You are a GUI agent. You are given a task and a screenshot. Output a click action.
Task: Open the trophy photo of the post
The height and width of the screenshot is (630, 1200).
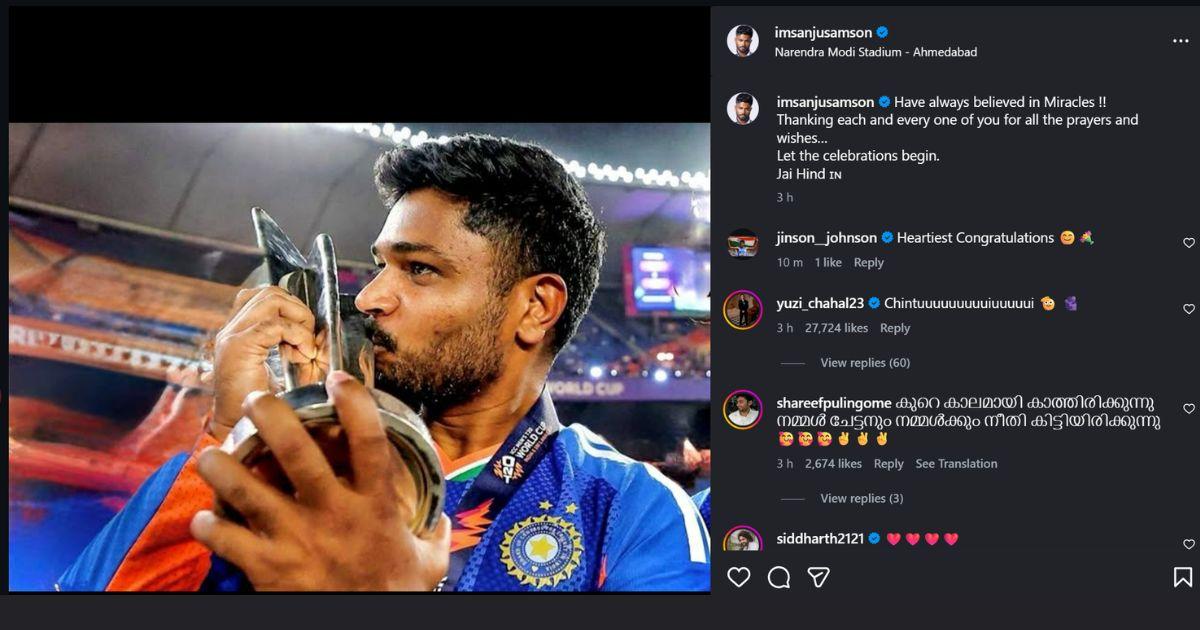pyautogui.click(x=359, y=357)
